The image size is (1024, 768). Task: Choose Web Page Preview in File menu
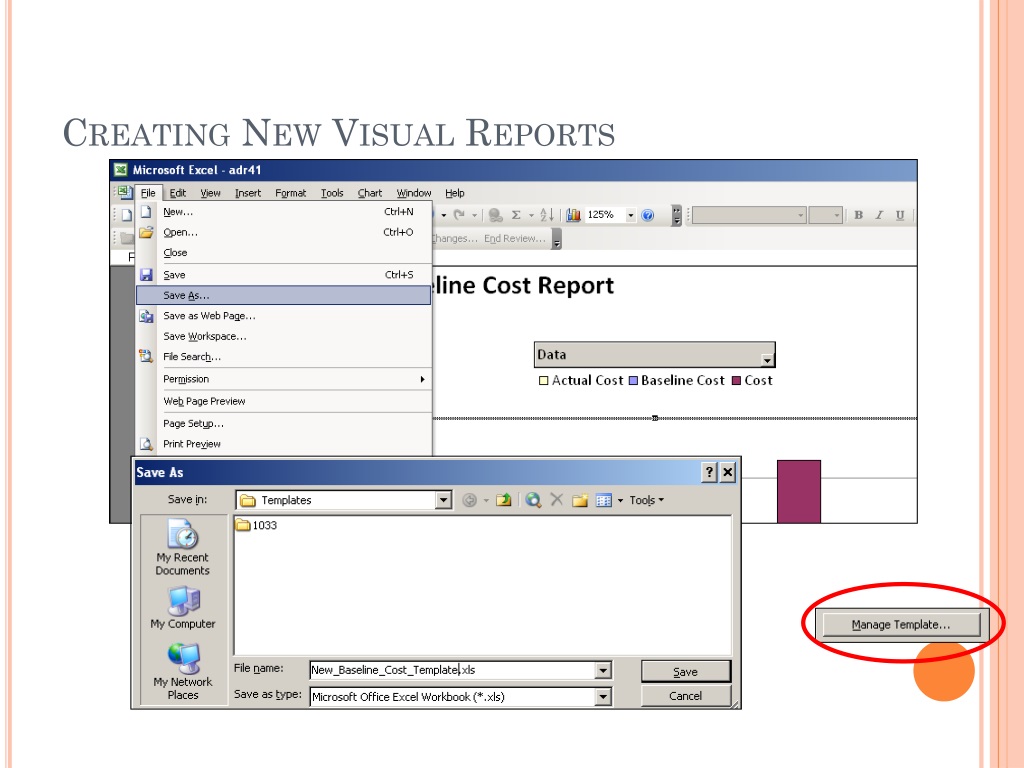click(x=283, y=402)
